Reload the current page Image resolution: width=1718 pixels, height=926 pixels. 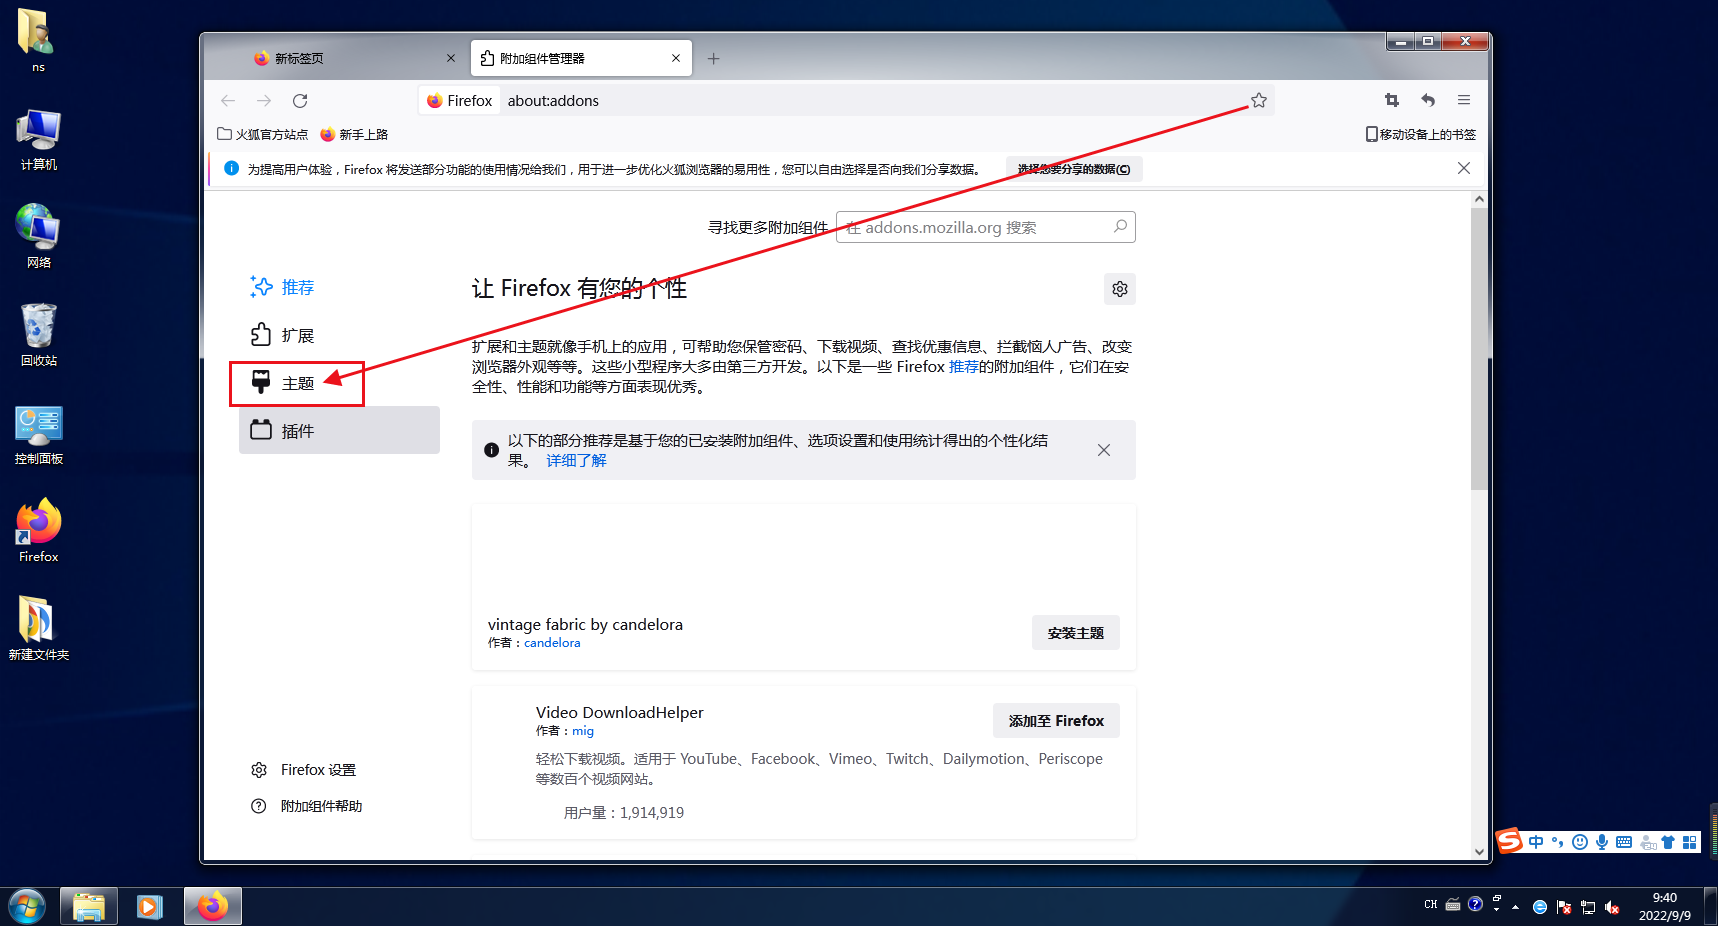point(300,100)
